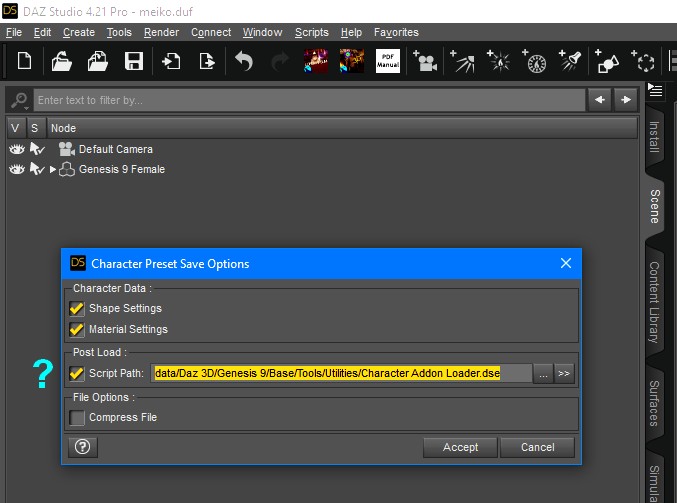
Task: Click the filter text field in Scene pane
Action: click(x=309, y=100)
